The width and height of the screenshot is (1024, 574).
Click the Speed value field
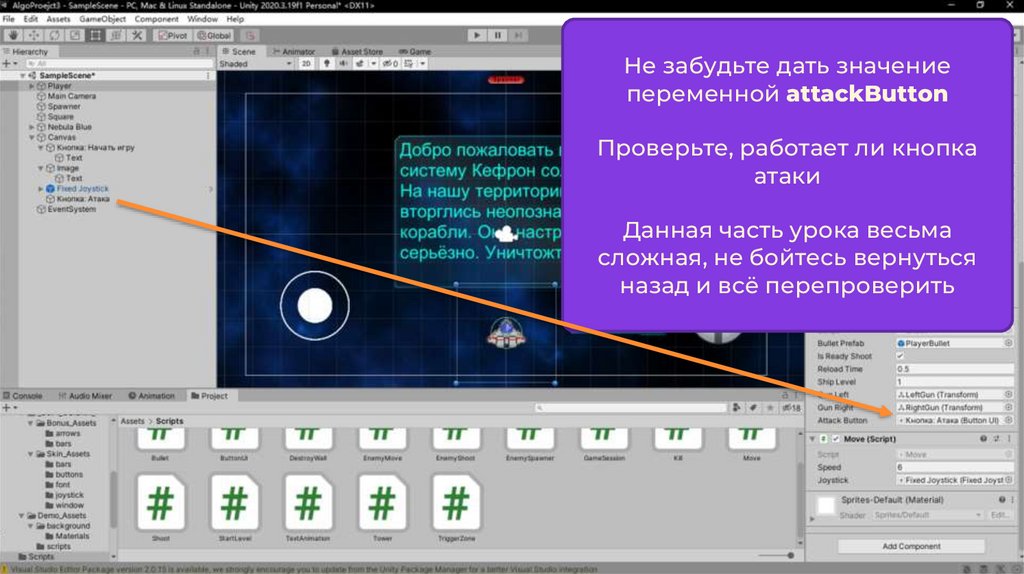tap(955, 468)
